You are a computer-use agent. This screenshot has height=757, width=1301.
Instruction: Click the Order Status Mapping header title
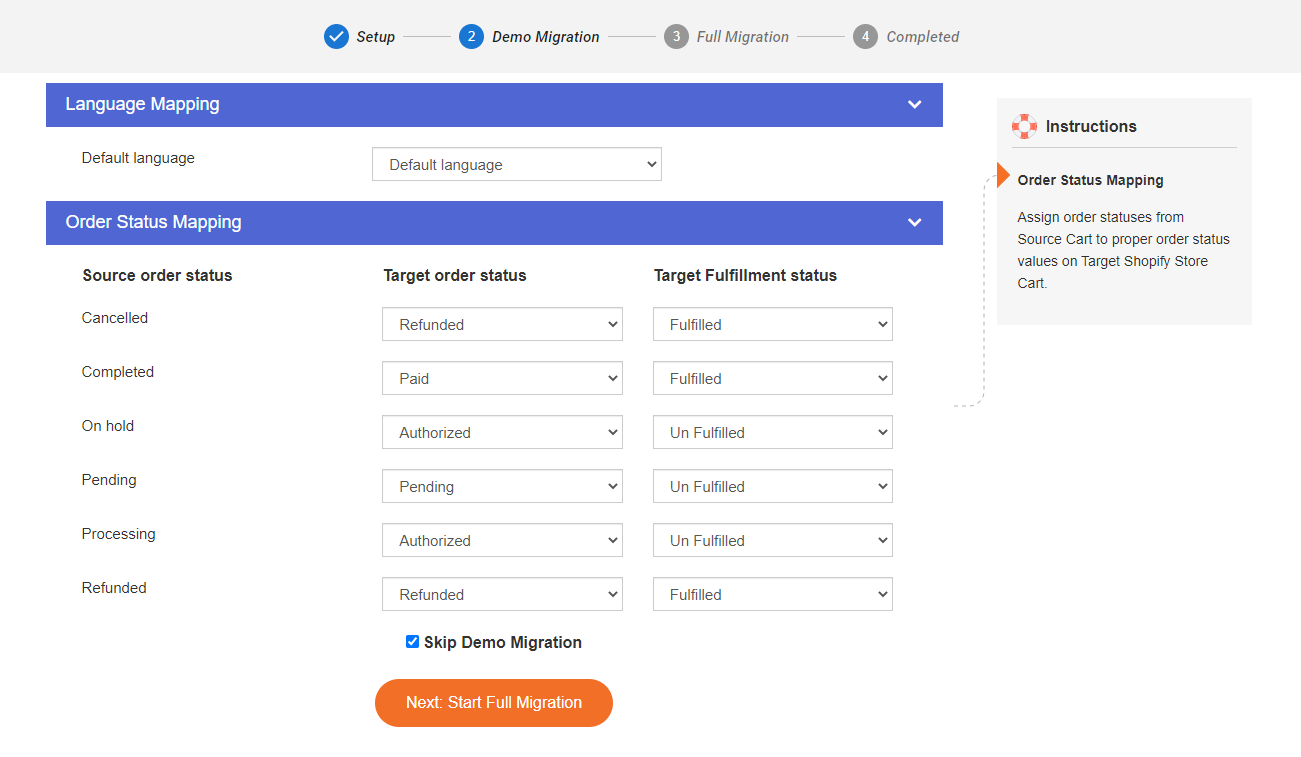[x=154, y=222]
